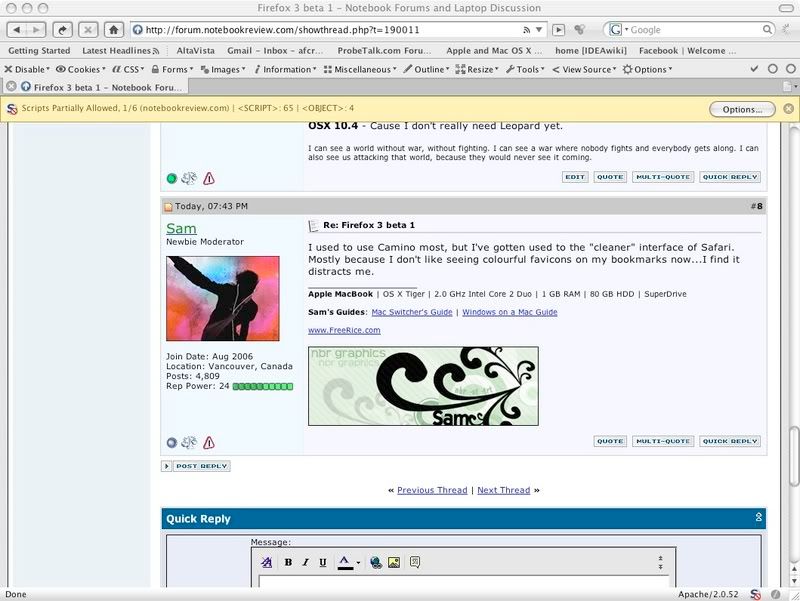
Task: Click QUICK REPLY on Sam's post #8
Action: pos(730,441)
